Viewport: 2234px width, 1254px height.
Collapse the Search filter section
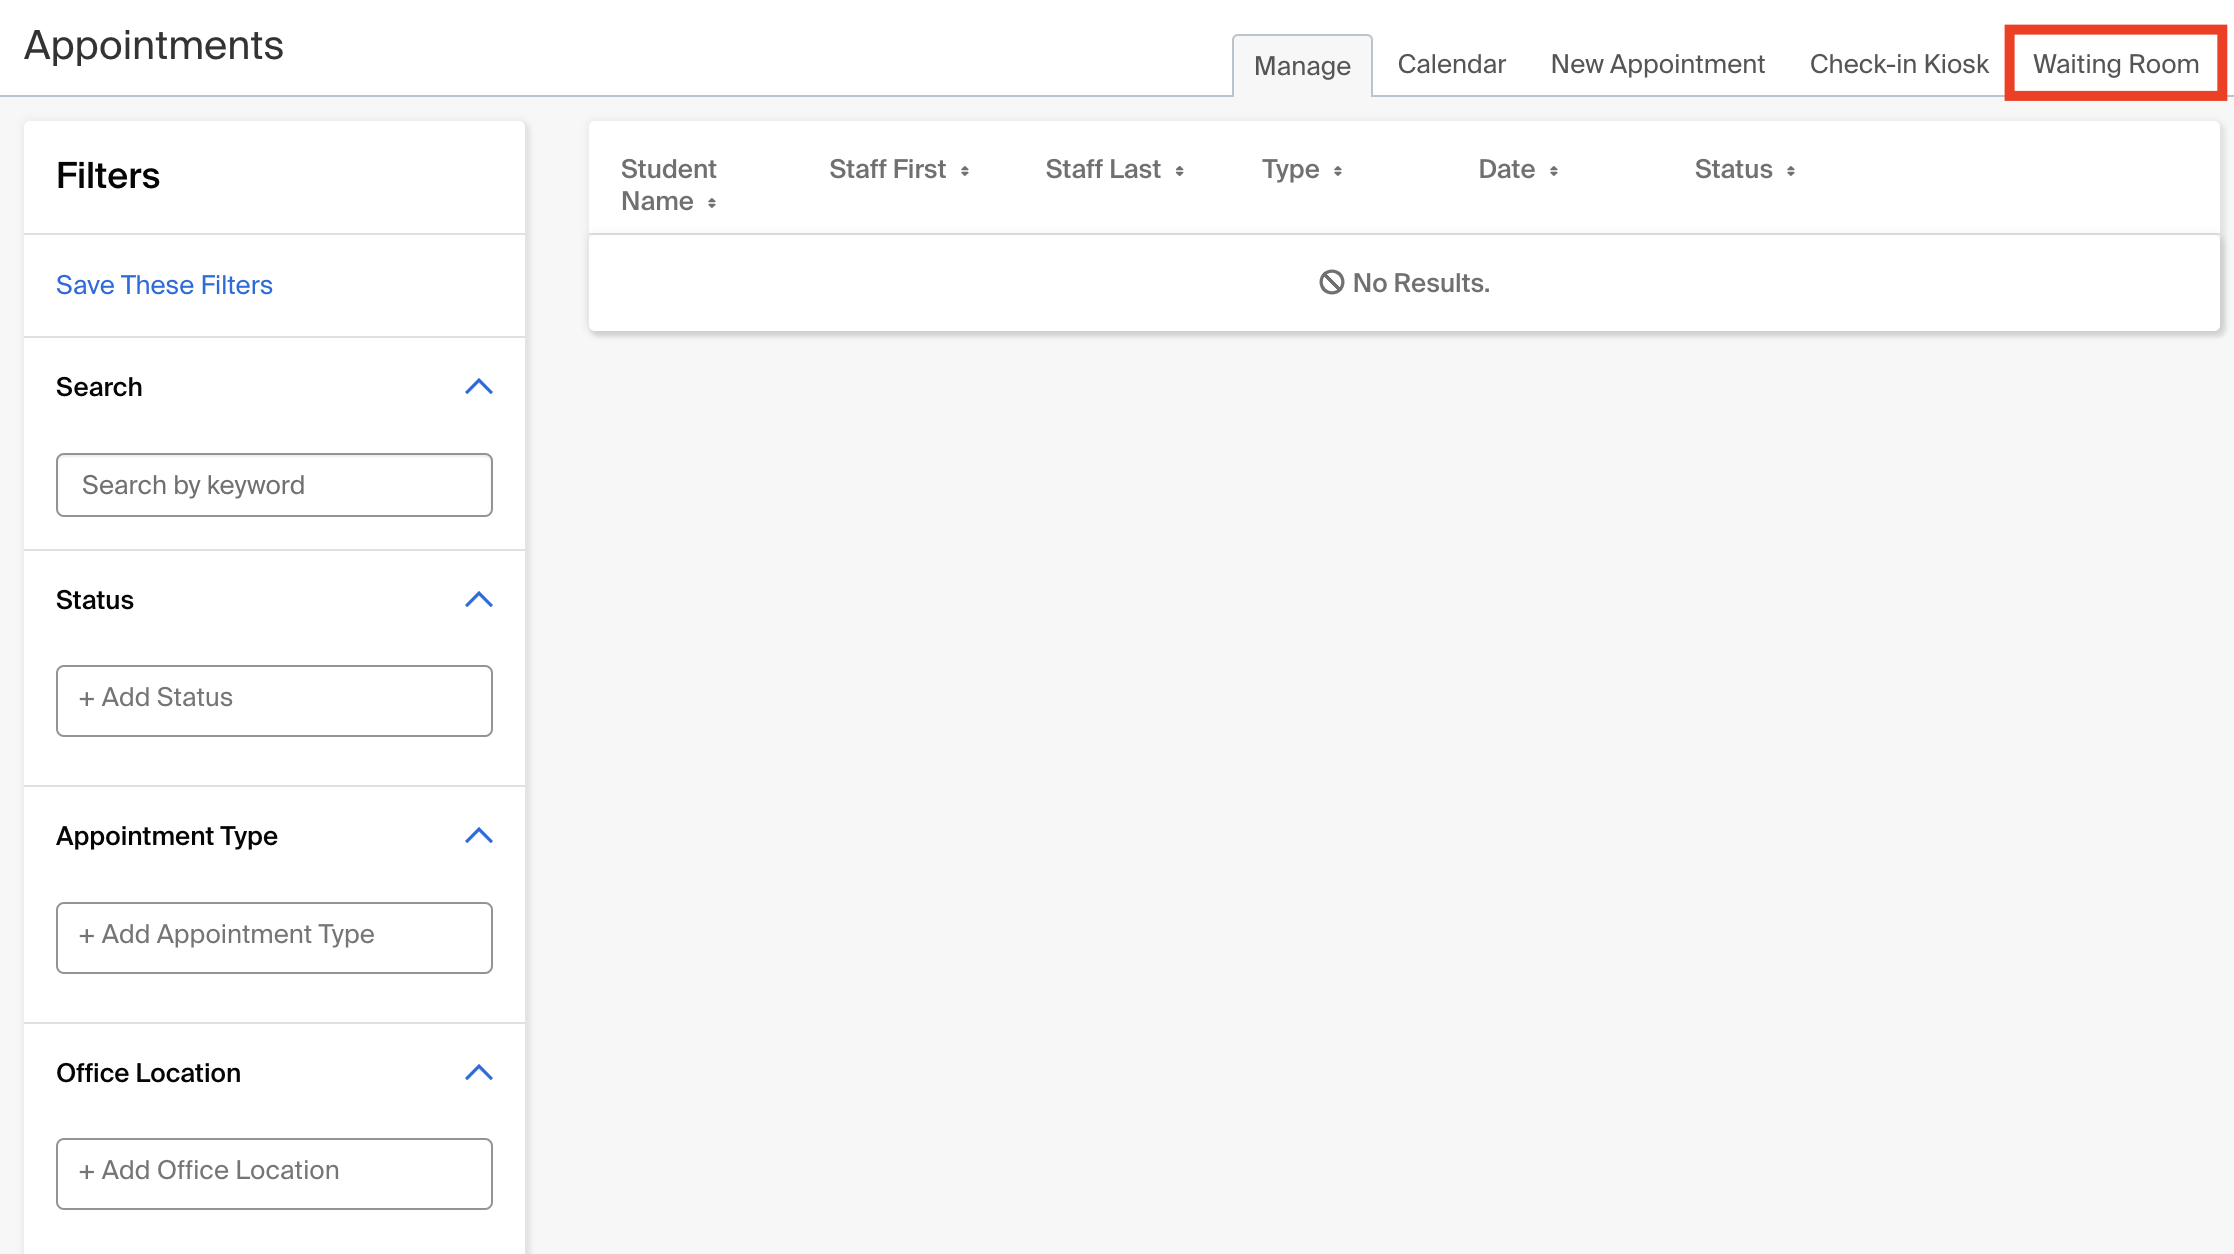[479, 387]
